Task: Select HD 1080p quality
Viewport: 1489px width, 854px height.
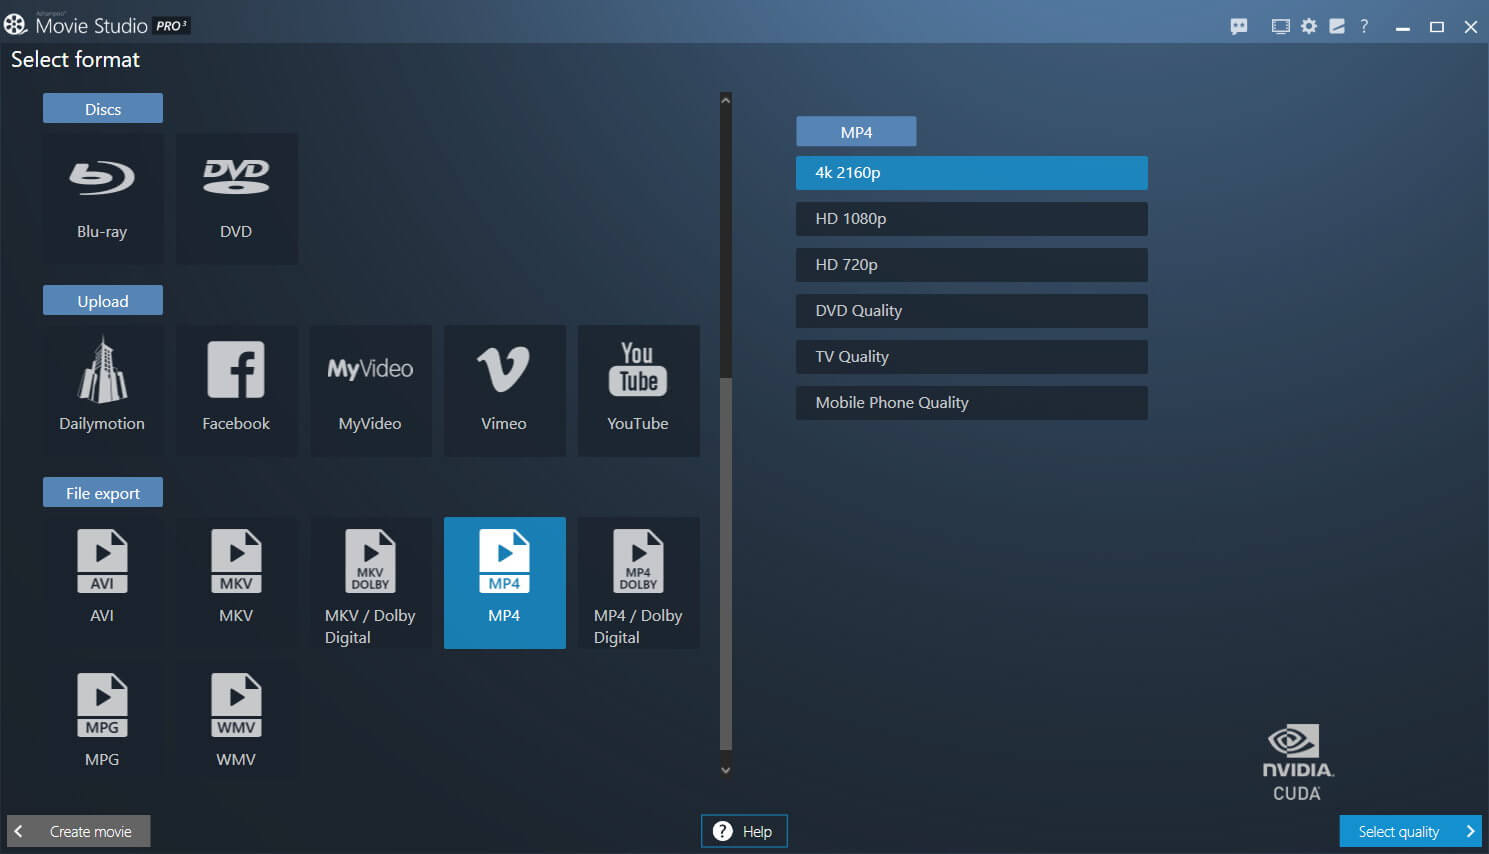Action: coord(971,218)
